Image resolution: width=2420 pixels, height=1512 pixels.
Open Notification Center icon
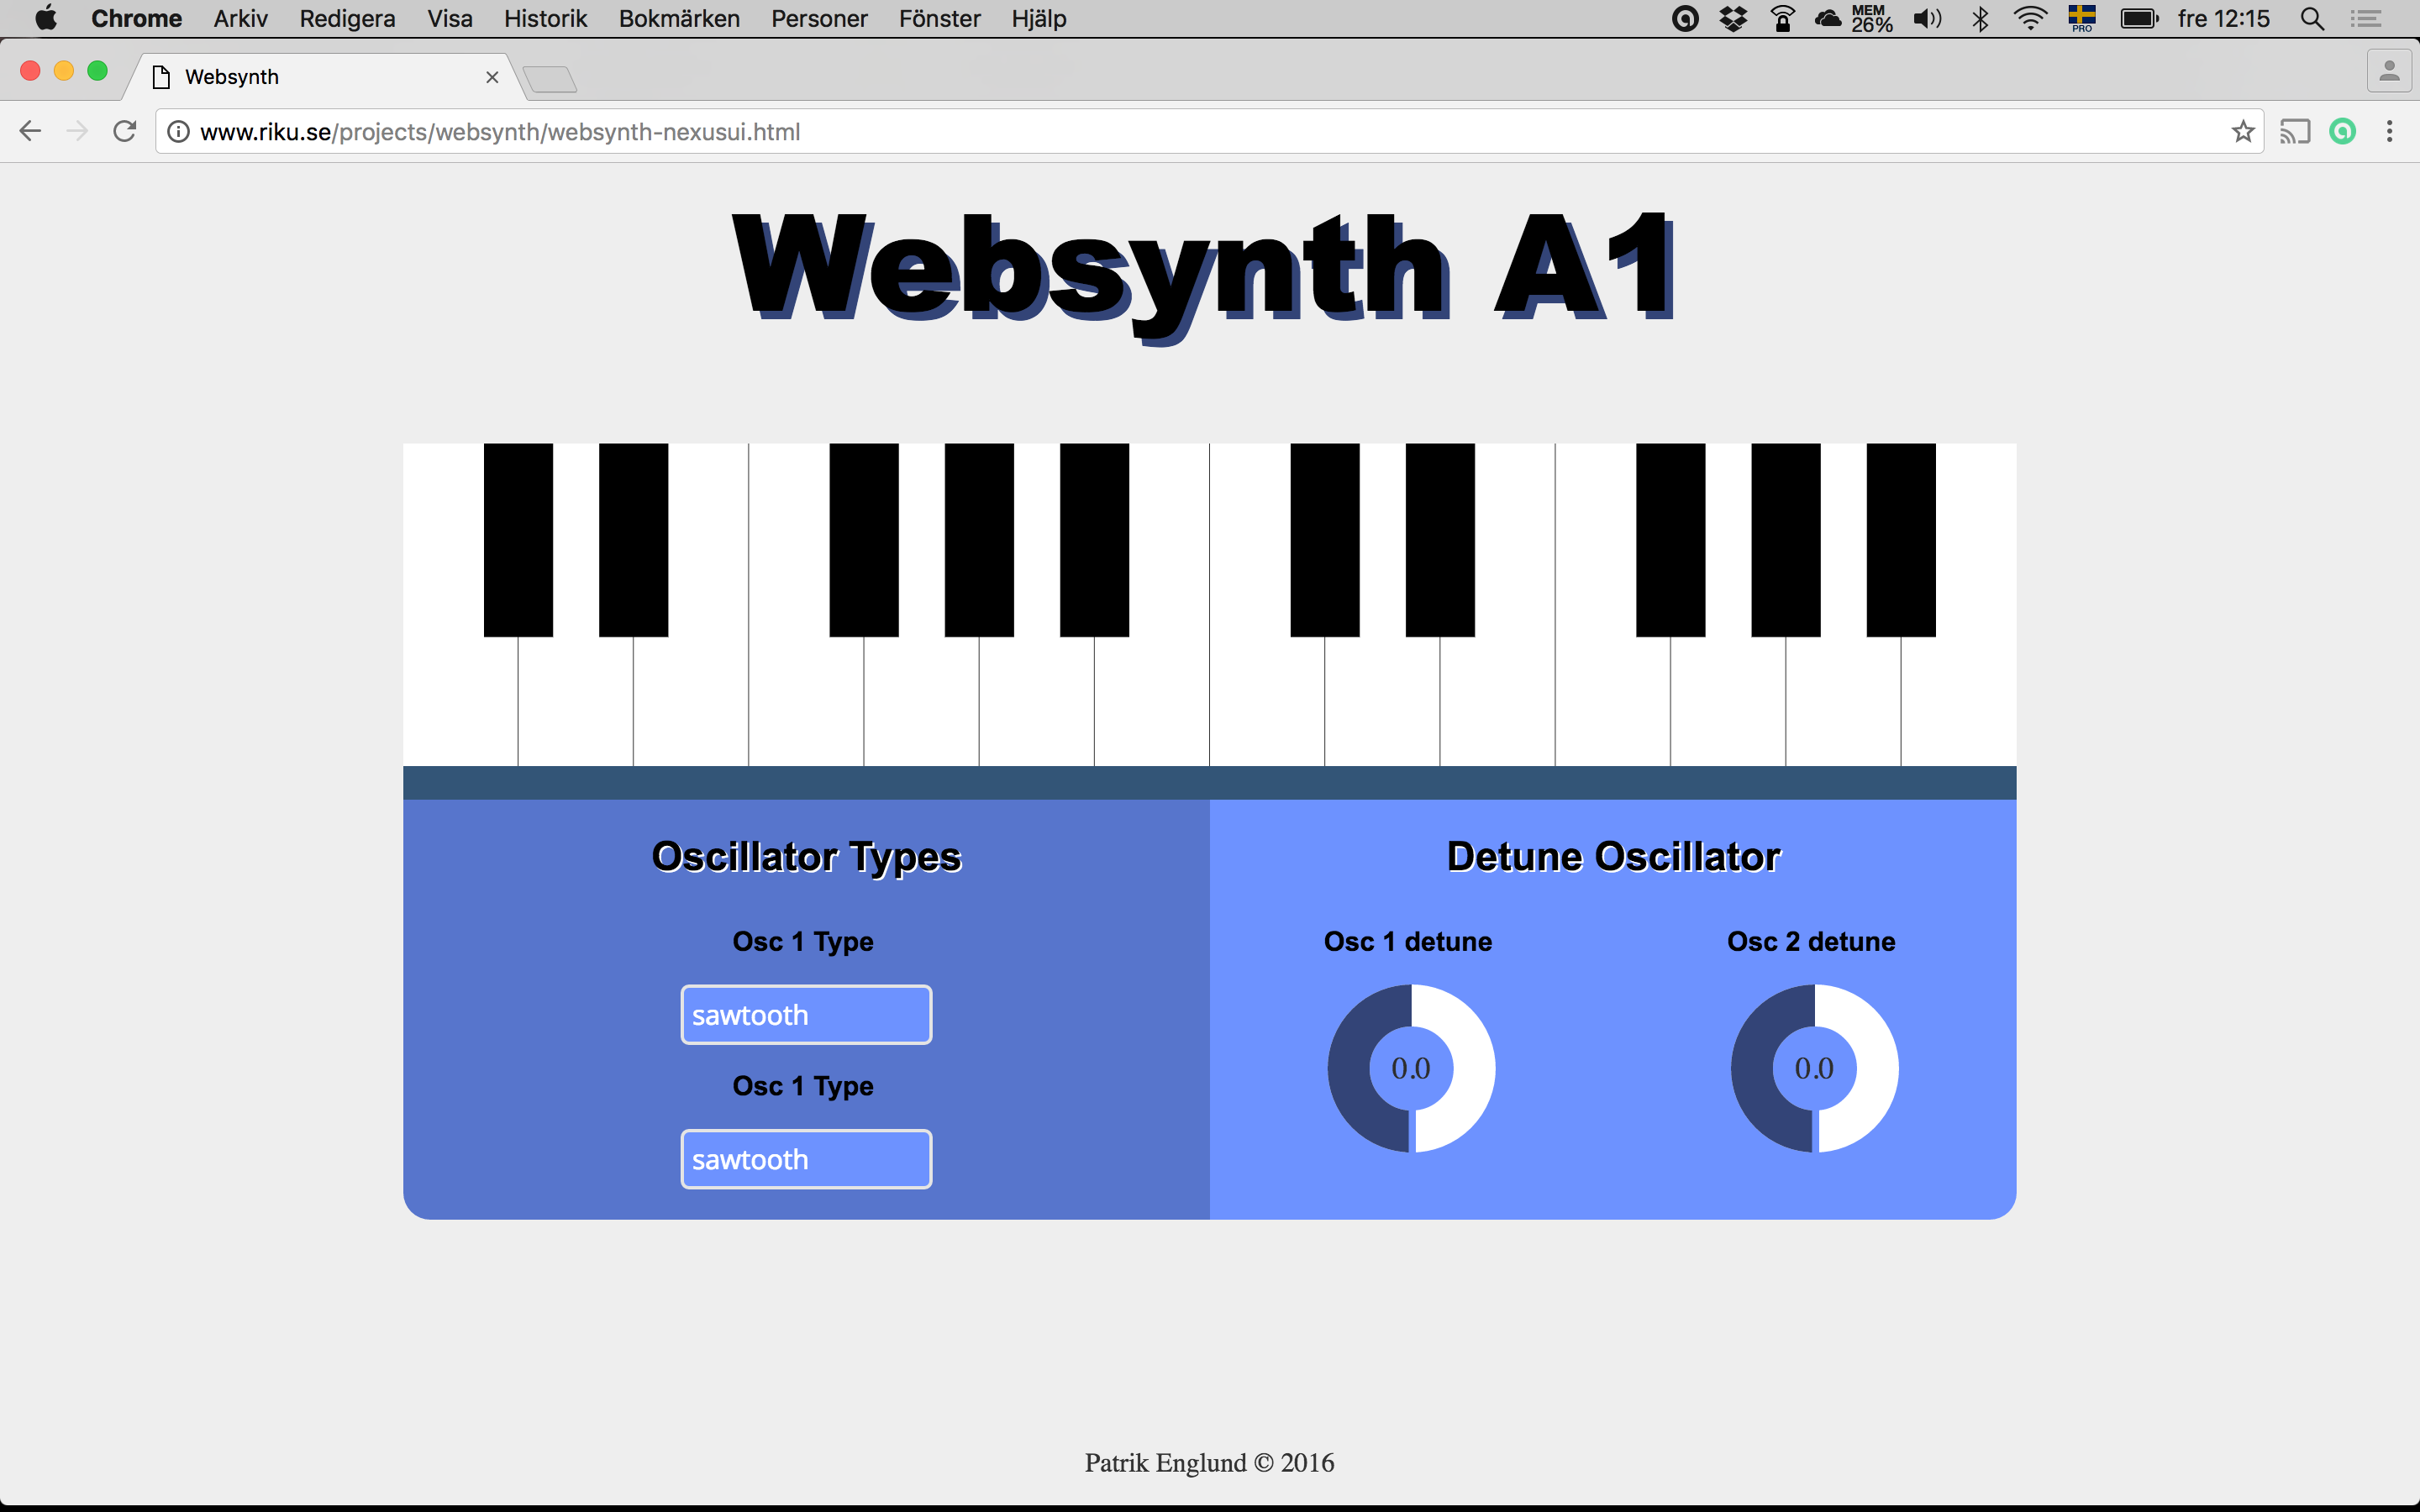2366,18
